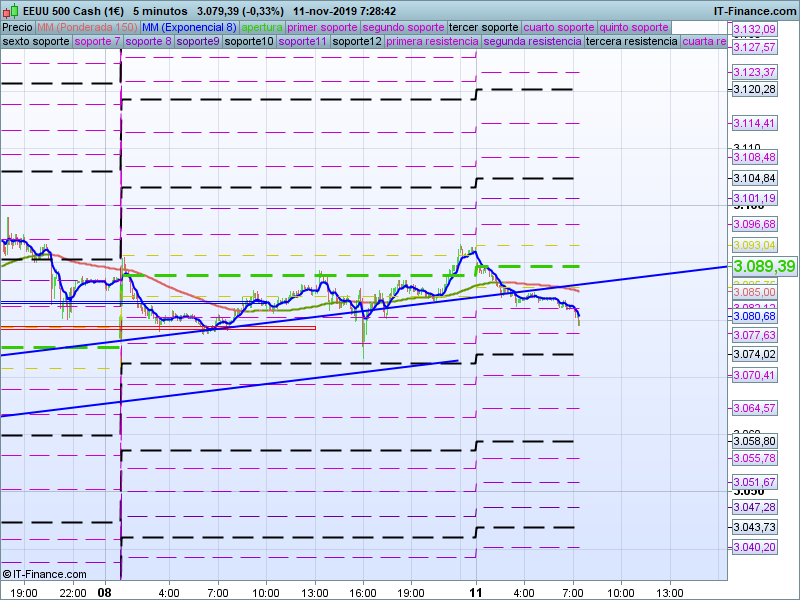
Task: Click the sexto soporte label
Action: [x=36, y=42]
